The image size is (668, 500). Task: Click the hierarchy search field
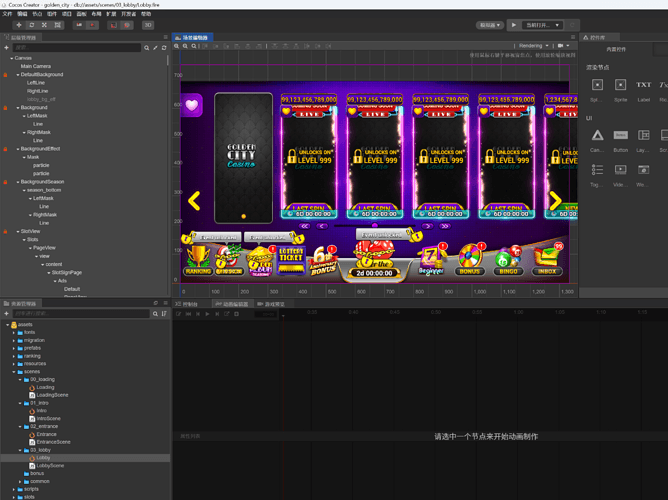coord(77,48)
